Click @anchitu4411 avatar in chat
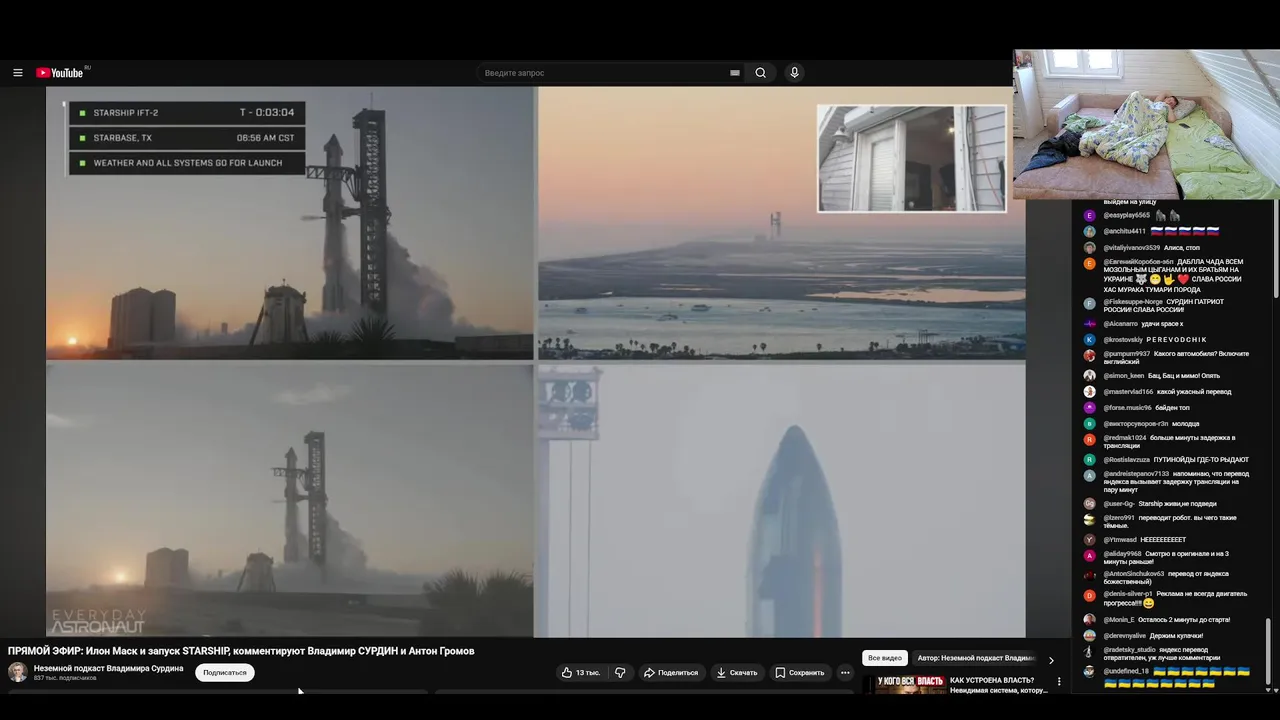This screenshot has width=1280, height=720. (1090, 231)
